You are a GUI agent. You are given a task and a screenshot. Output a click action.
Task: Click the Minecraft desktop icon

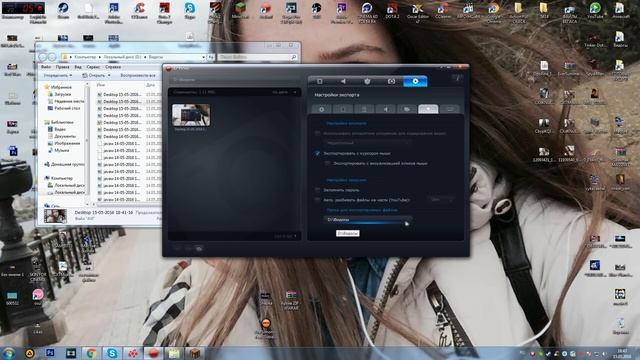point(240,10)
